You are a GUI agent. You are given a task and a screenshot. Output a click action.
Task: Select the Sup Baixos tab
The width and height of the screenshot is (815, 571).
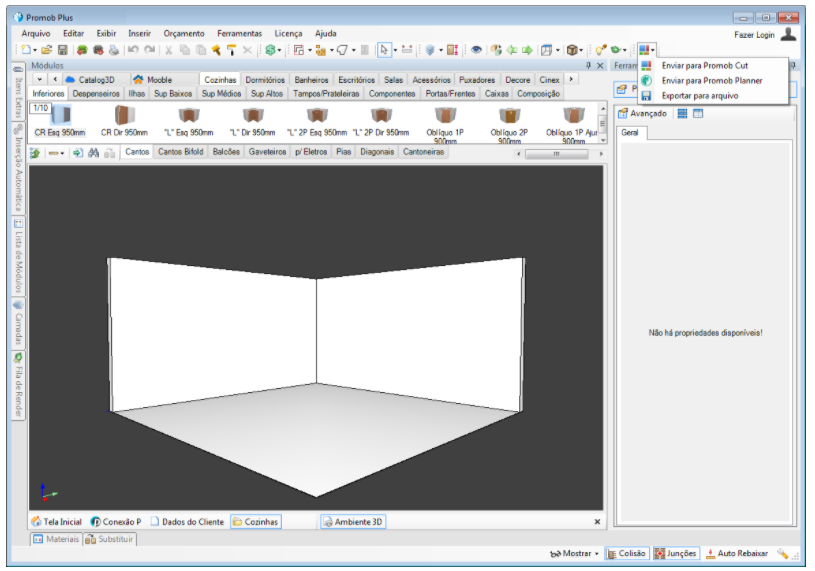point(173,94)
